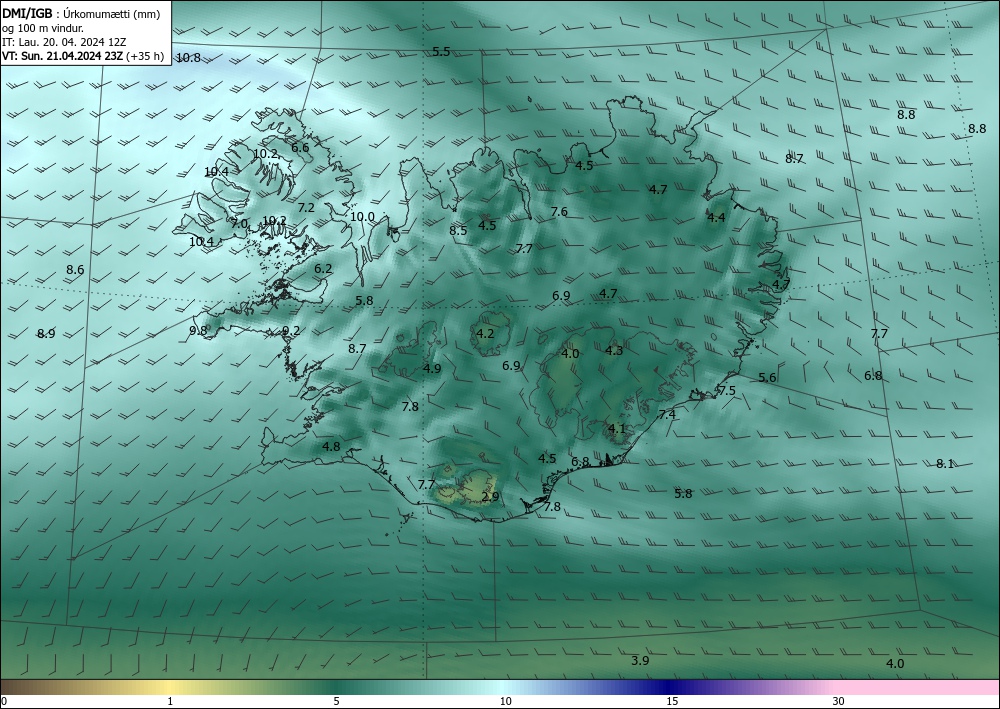This screenshot has width=1000, height=709.
Task: Select the 10.8 value near the legend box
Action: [188, 57]
